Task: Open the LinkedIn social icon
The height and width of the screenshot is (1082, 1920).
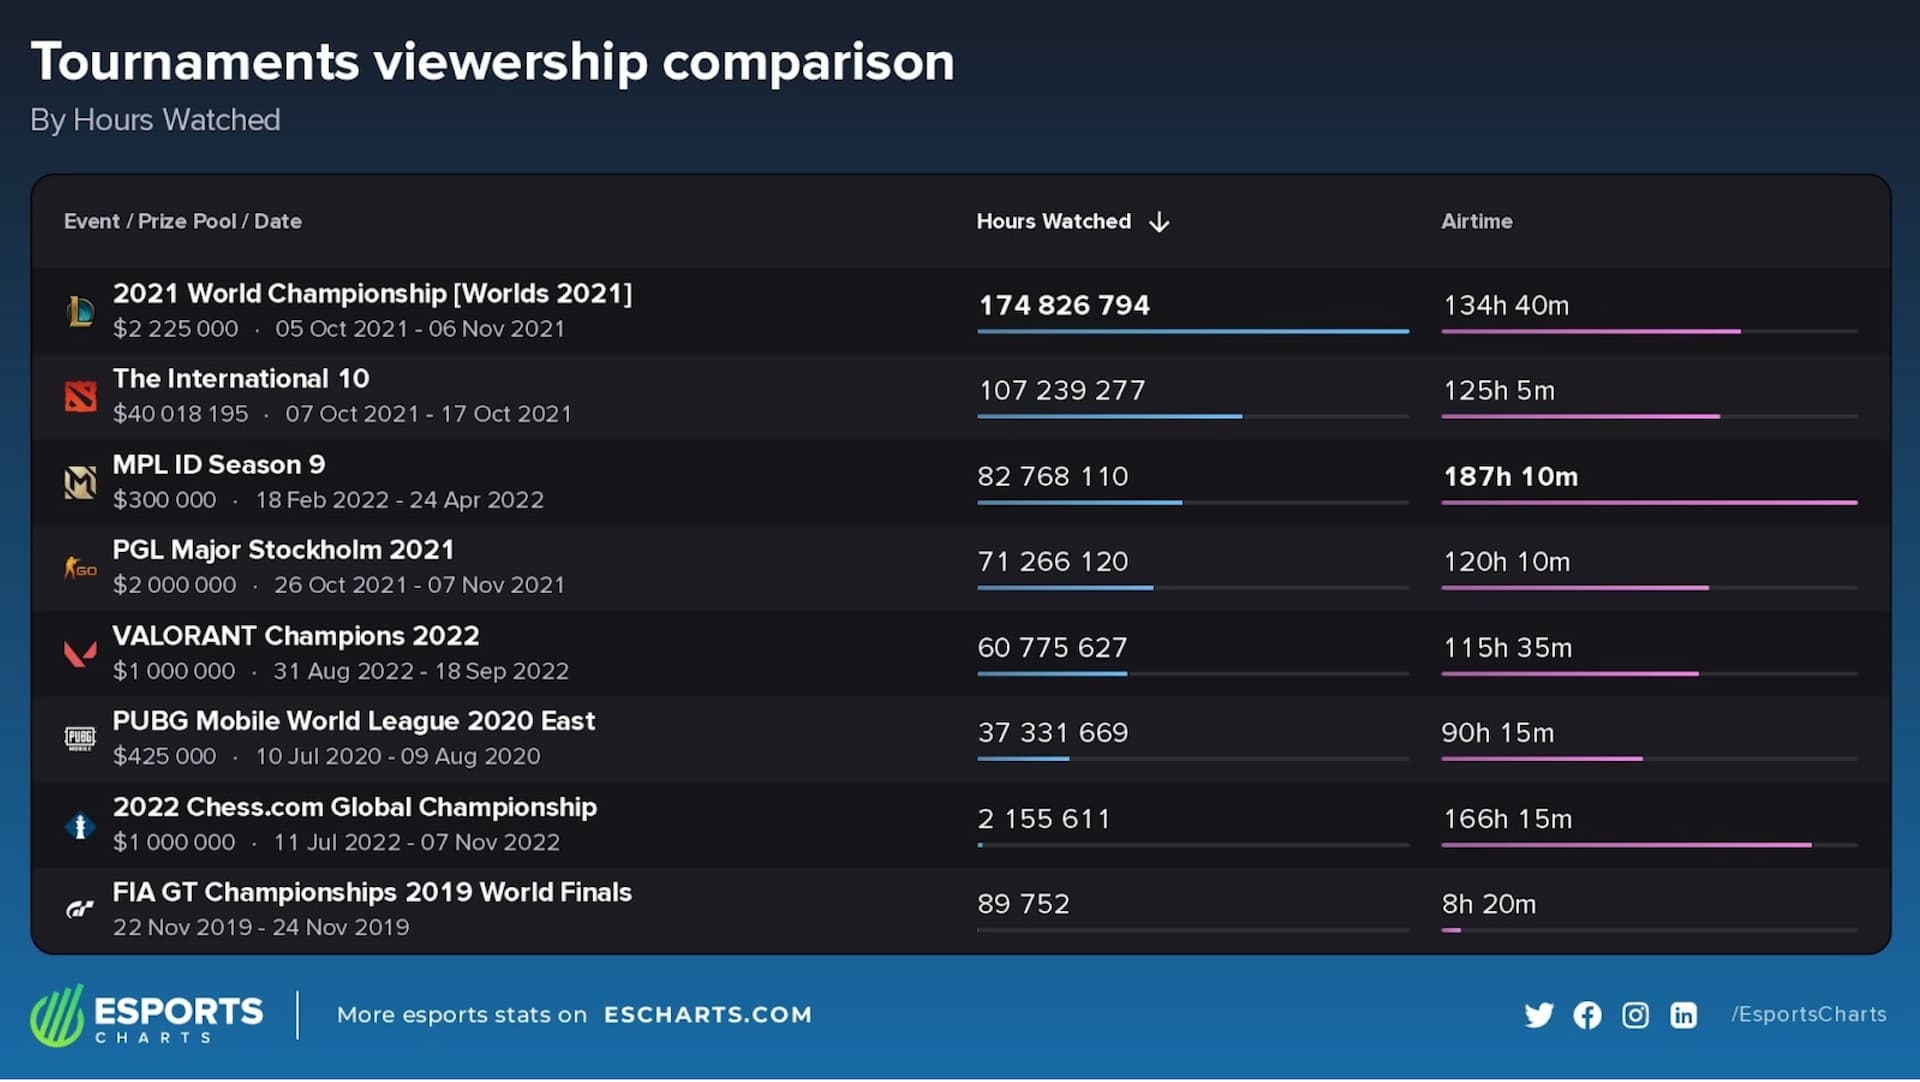Action: (x=1683, y=1015)
